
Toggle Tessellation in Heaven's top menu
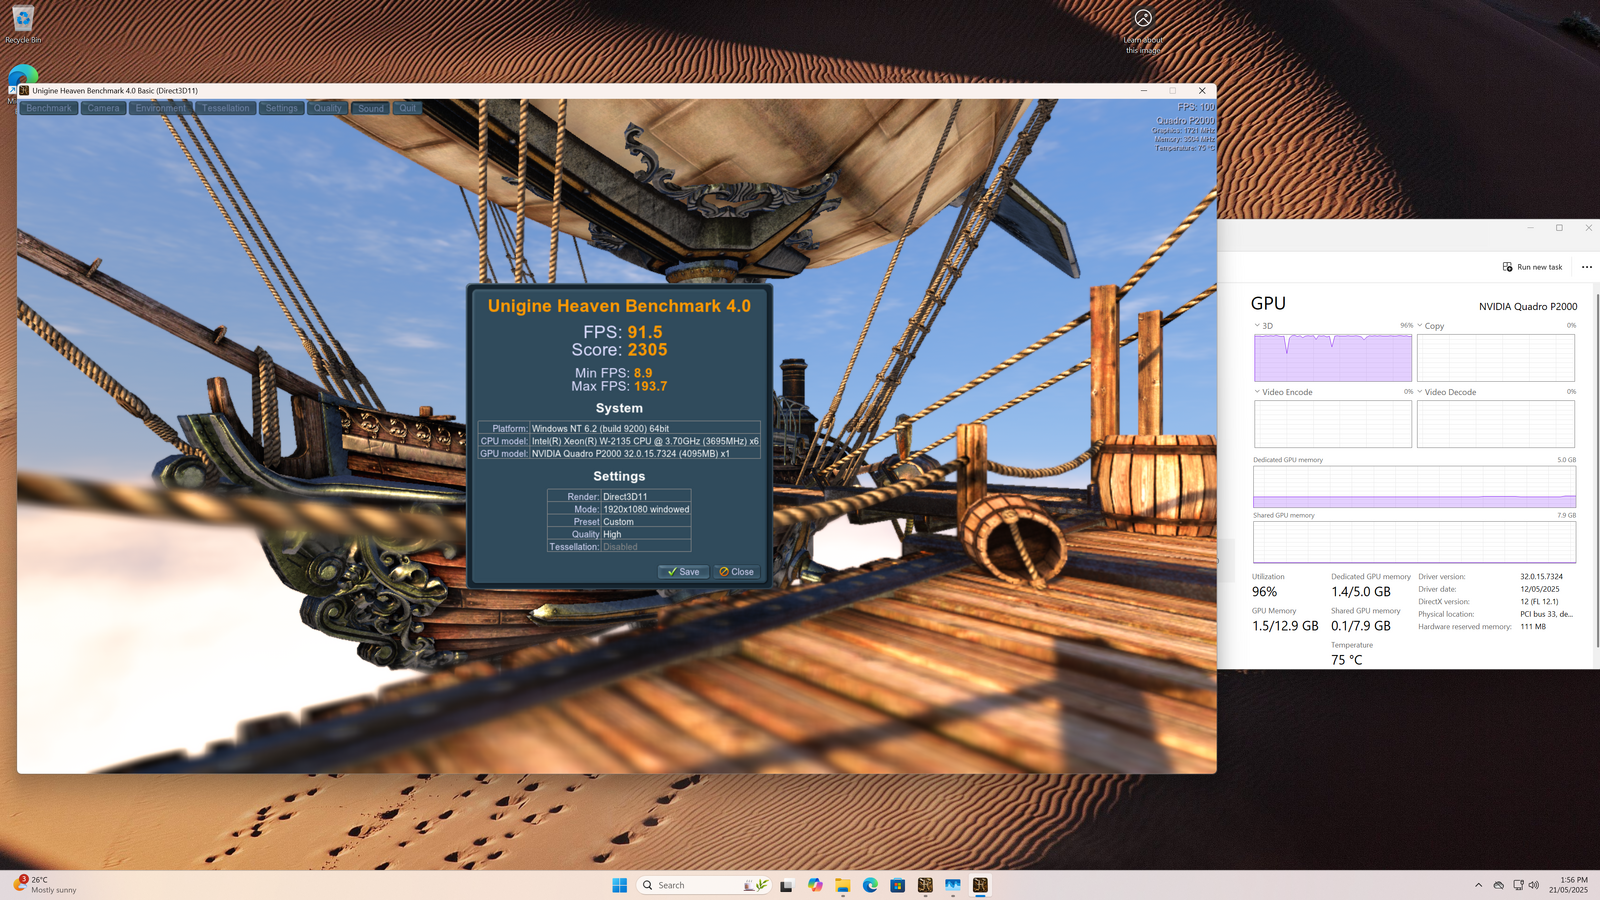click(225, 108)
